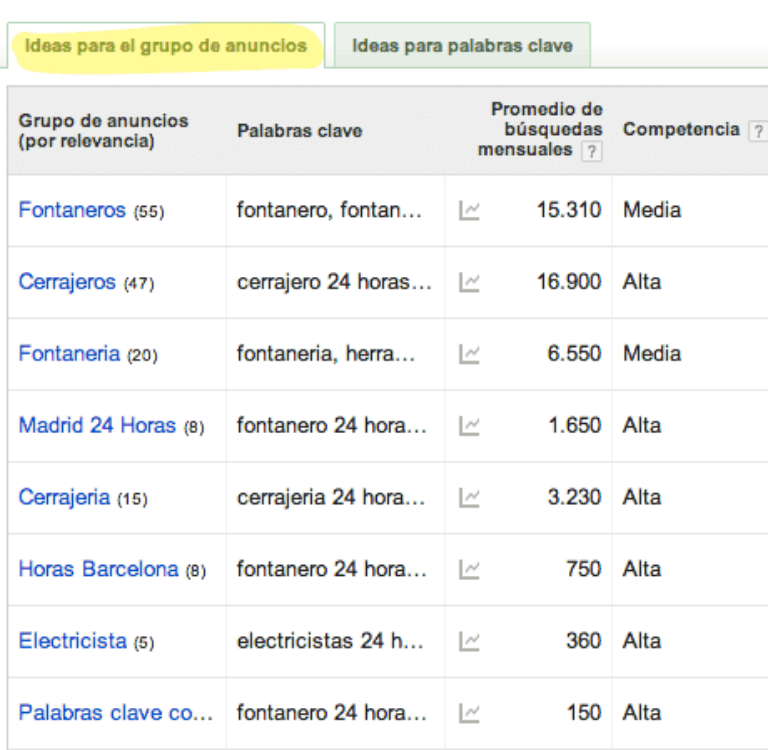Image resolution: width=768 pixels, height=750 pixels.
Task: Sort by Competencia column header
Action: pos(681,129)
